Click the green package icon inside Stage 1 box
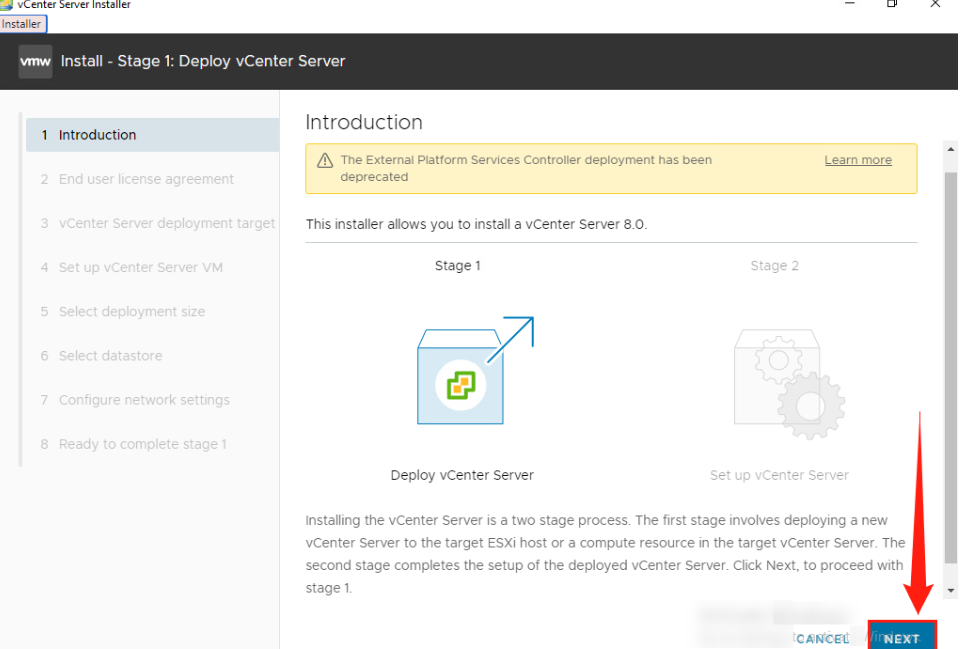The height and width of the screenshot is (649, 962). [x=461, y=385]
